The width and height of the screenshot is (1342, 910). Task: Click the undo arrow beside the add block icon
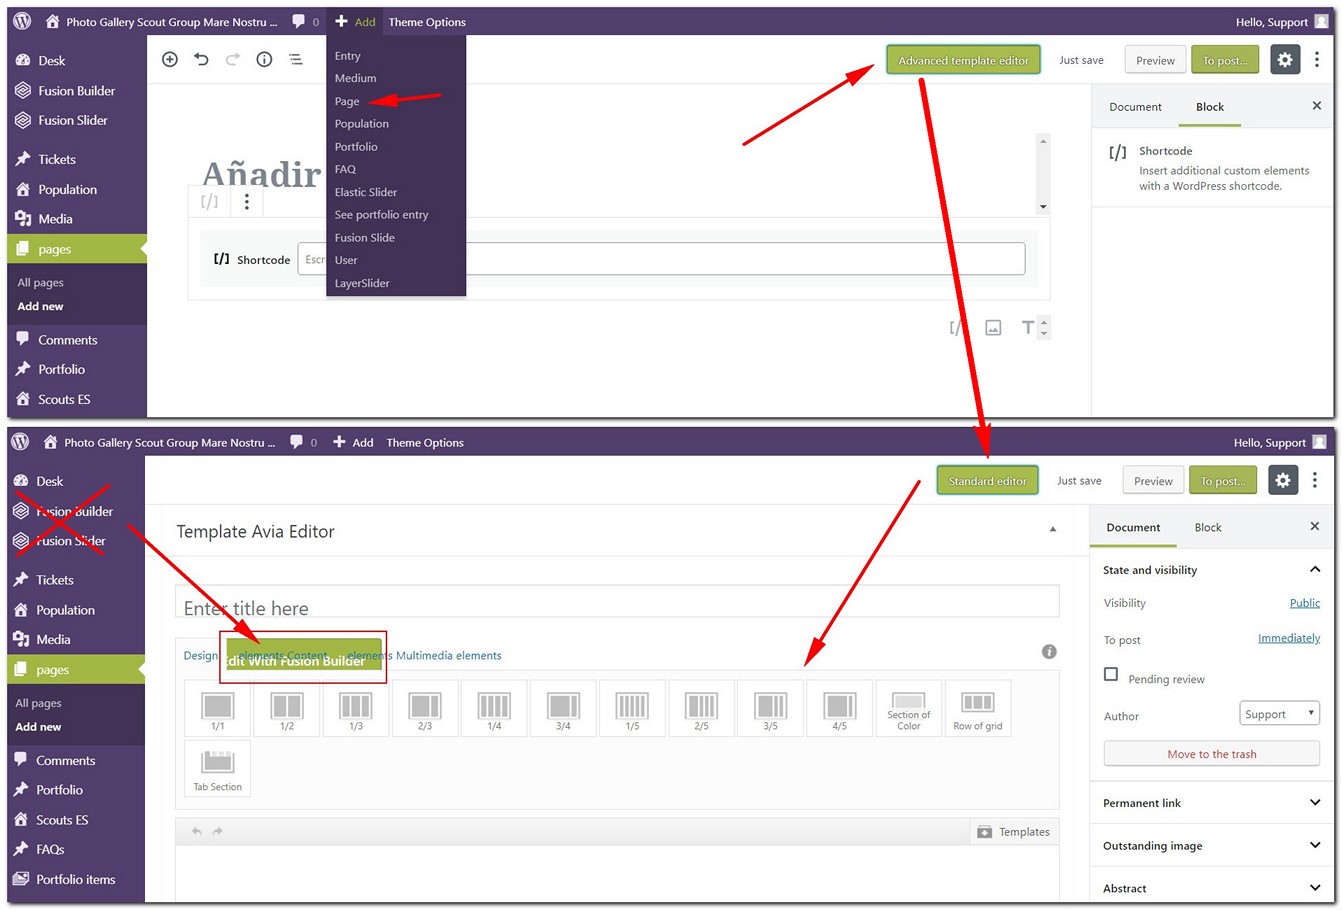pos(201,60)
